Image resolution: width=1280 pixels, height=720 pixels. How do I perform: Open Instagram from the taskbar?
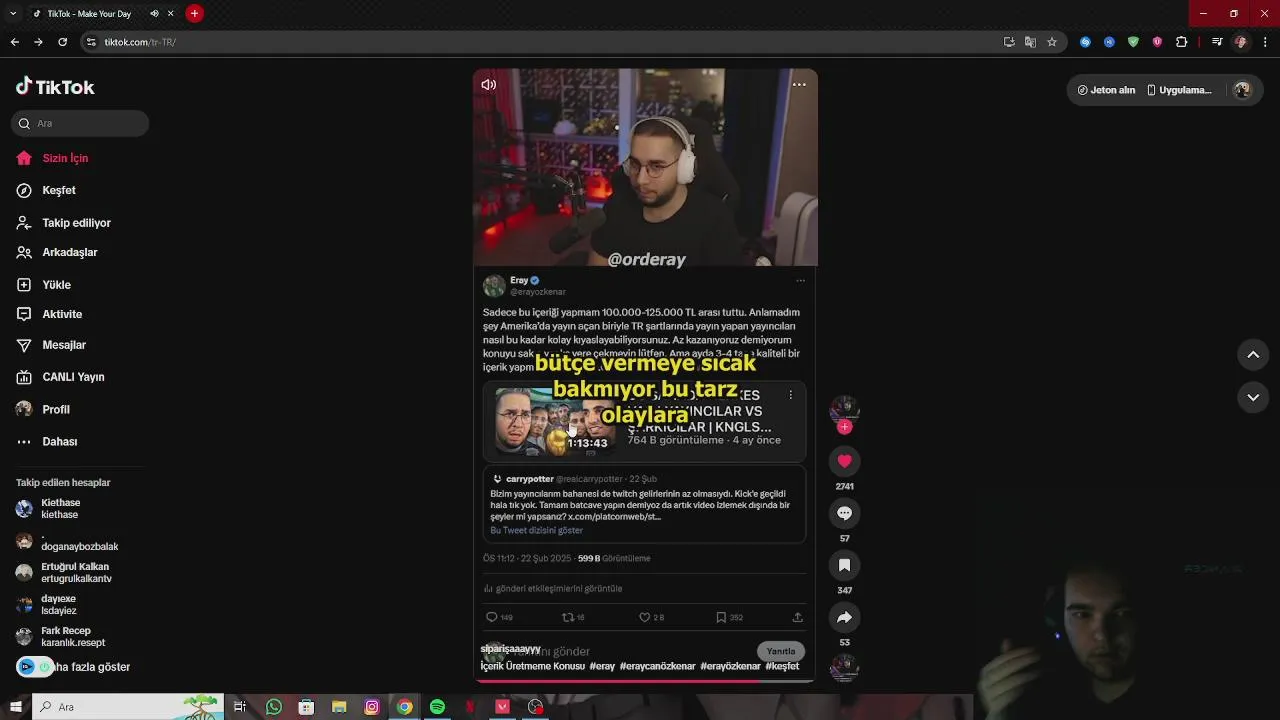click(x=372, y=707)
